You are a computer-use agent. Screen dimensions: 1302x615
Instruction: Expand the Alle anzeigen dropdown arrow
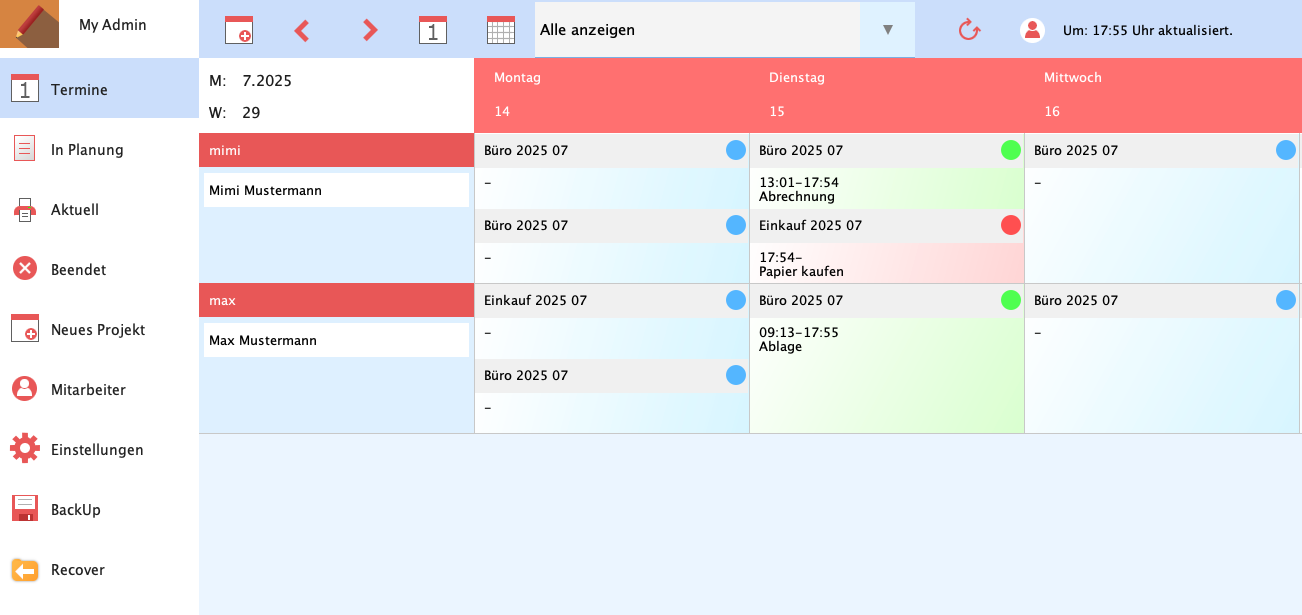887,30
